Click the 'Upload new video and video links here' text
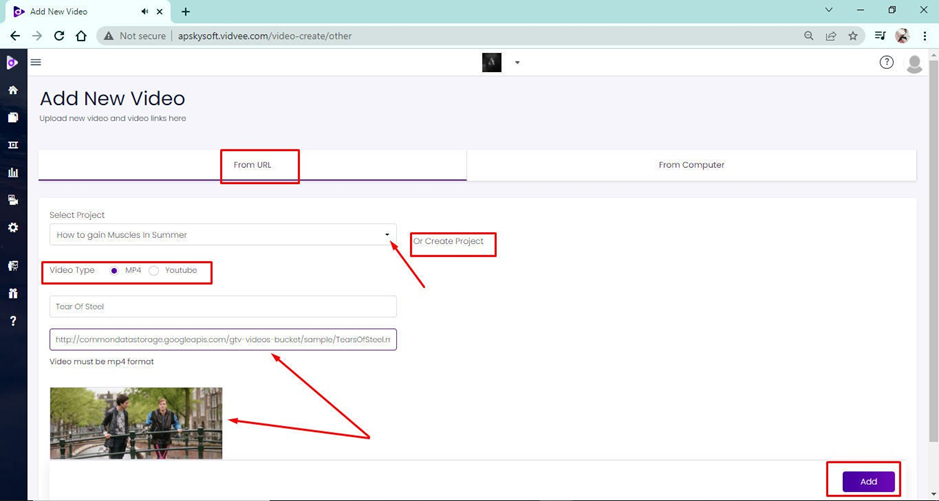The width and height of the screenshot is (939, 501). tap(113, 119)
